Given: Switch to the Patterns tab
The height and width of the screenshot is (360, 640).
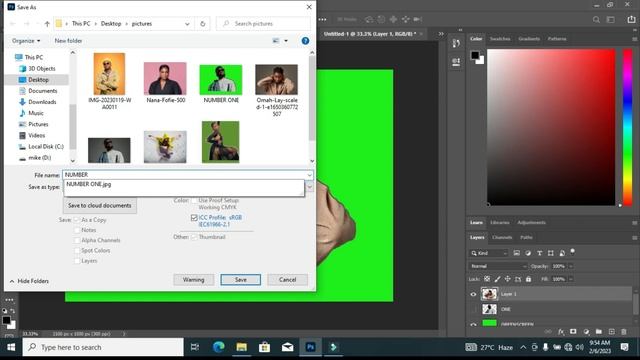Looking at the screenshot, I should click(557, 39).
